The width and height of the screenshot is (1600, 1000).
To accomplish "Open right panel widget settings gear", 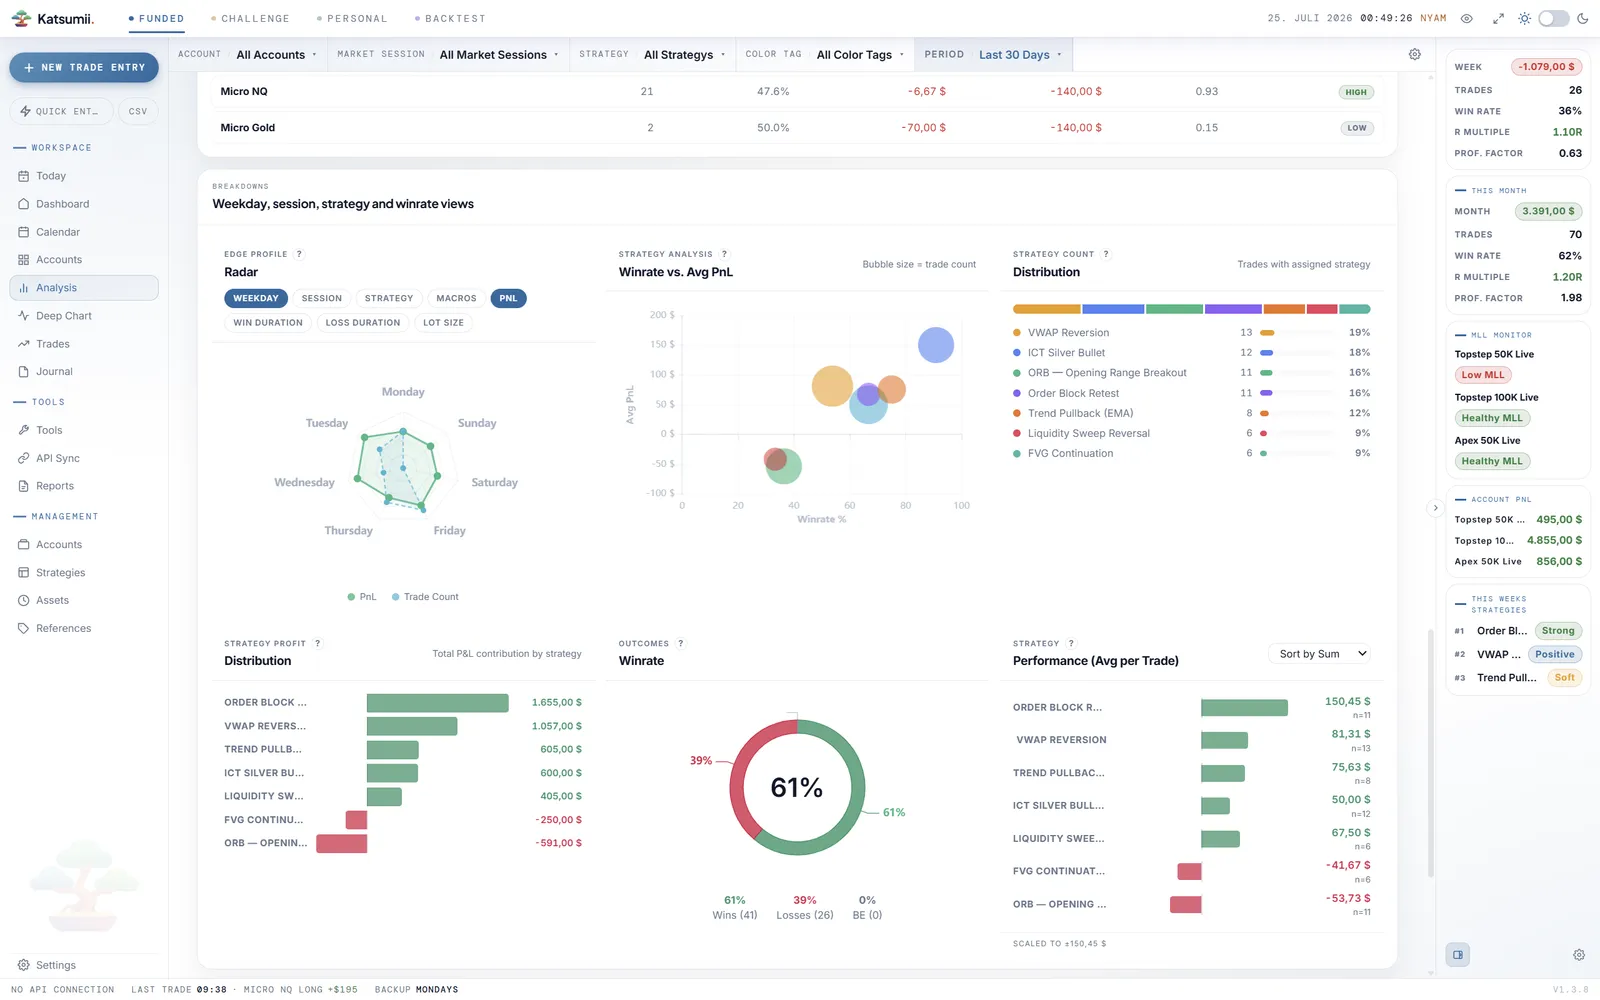I will point(1579,955).
